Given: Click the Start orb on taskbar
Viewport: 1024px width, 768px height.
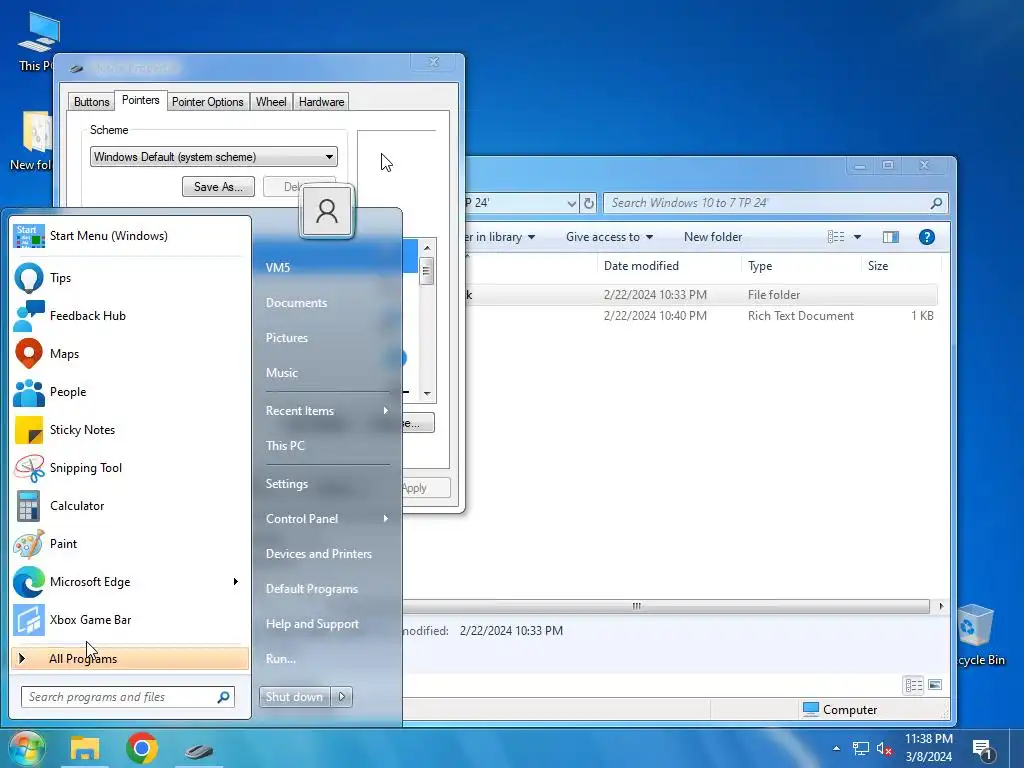Looking at the screenshot, I should (x=26, y=748).
